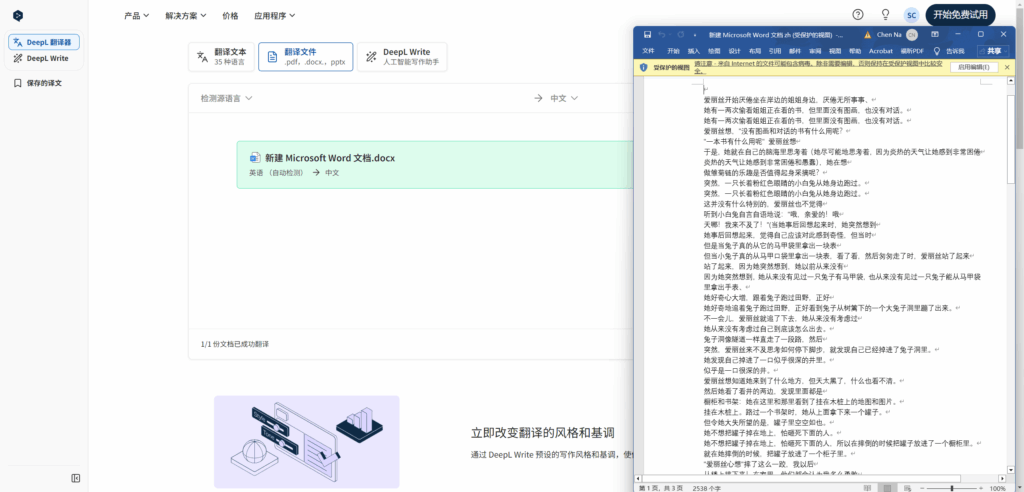Switch to Print Layout view icon in Word
Screen dimensions: 1024x492
click(x=888, y=488)
